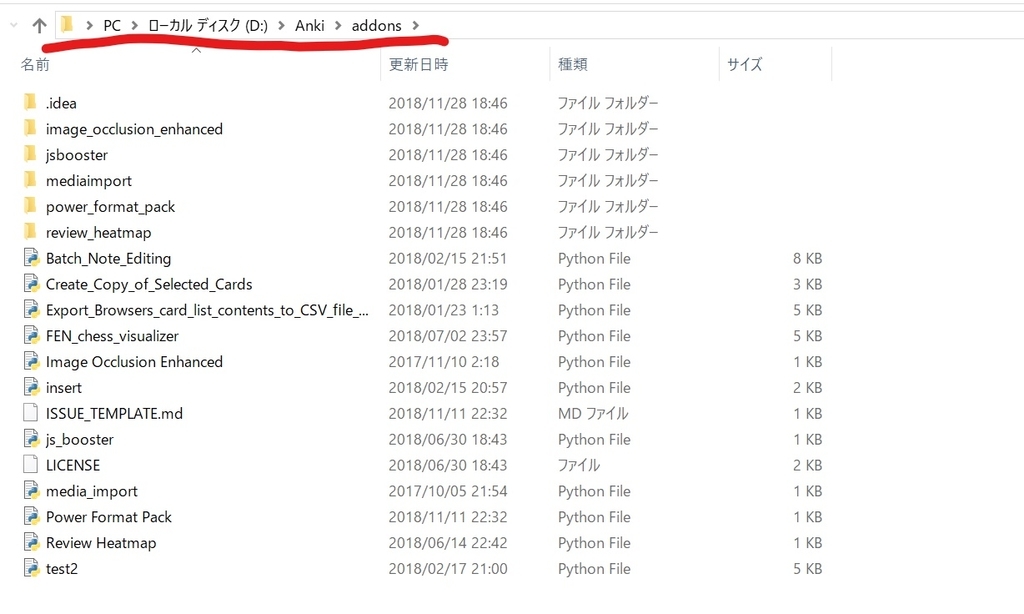Select Create_Copy_of_Selected_Cards file name

[148, 284]
